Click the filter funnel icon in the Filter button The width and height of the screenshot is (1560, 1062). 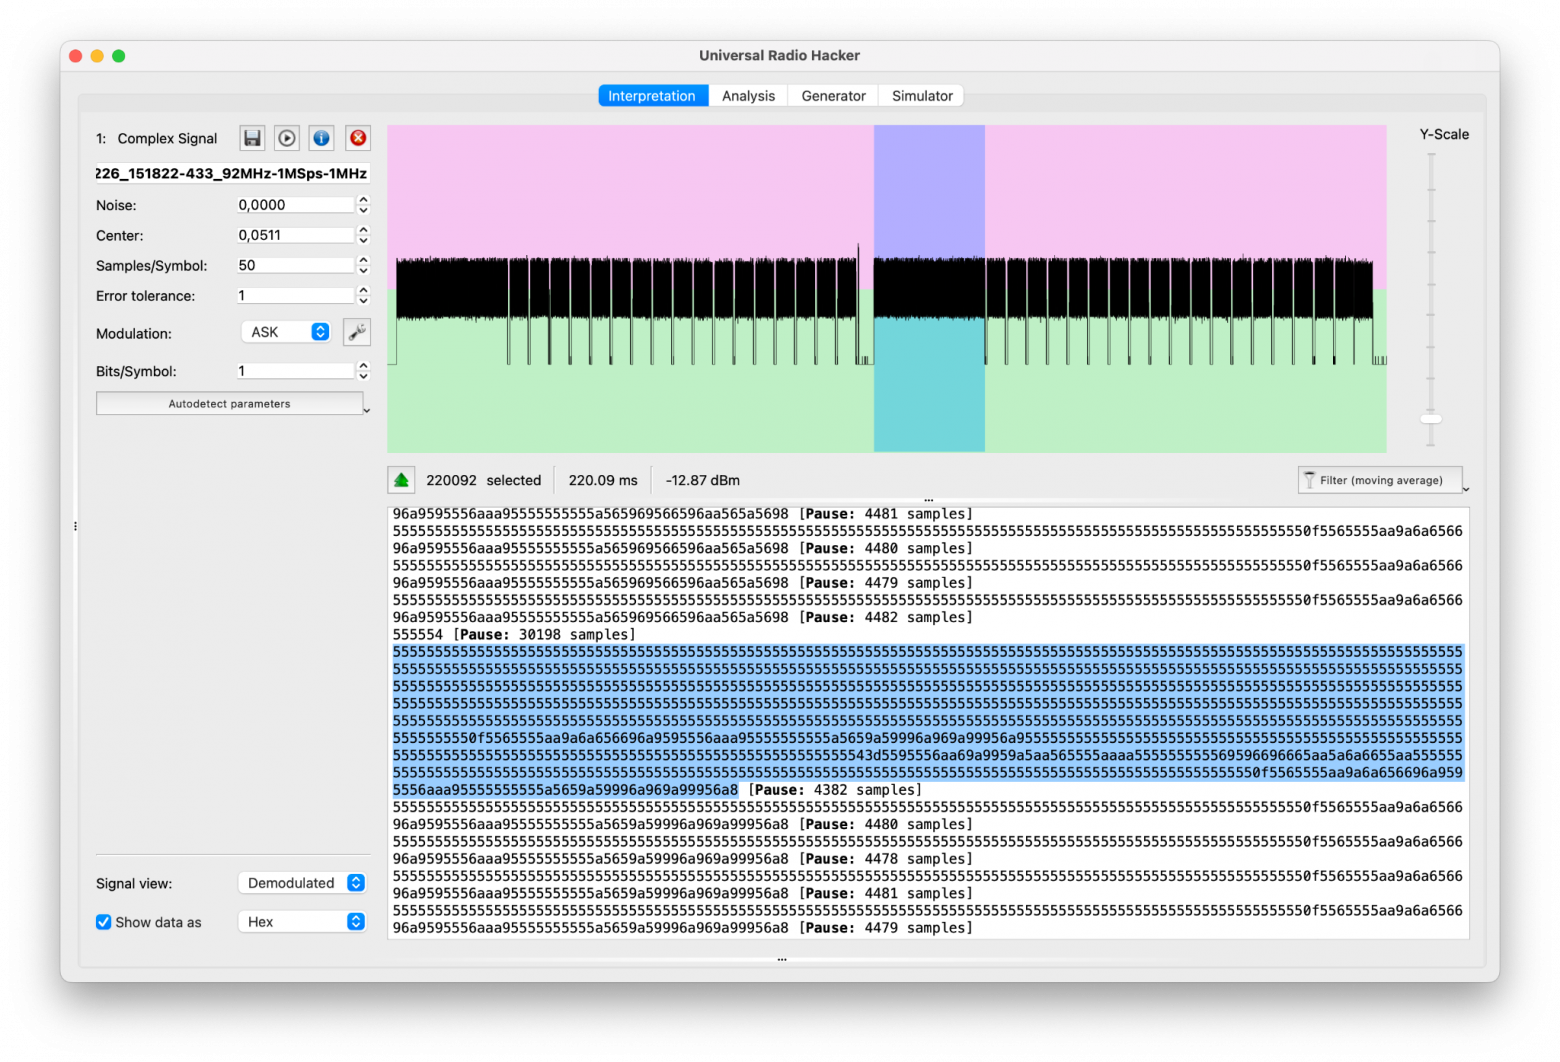(x=1309, y=480)
